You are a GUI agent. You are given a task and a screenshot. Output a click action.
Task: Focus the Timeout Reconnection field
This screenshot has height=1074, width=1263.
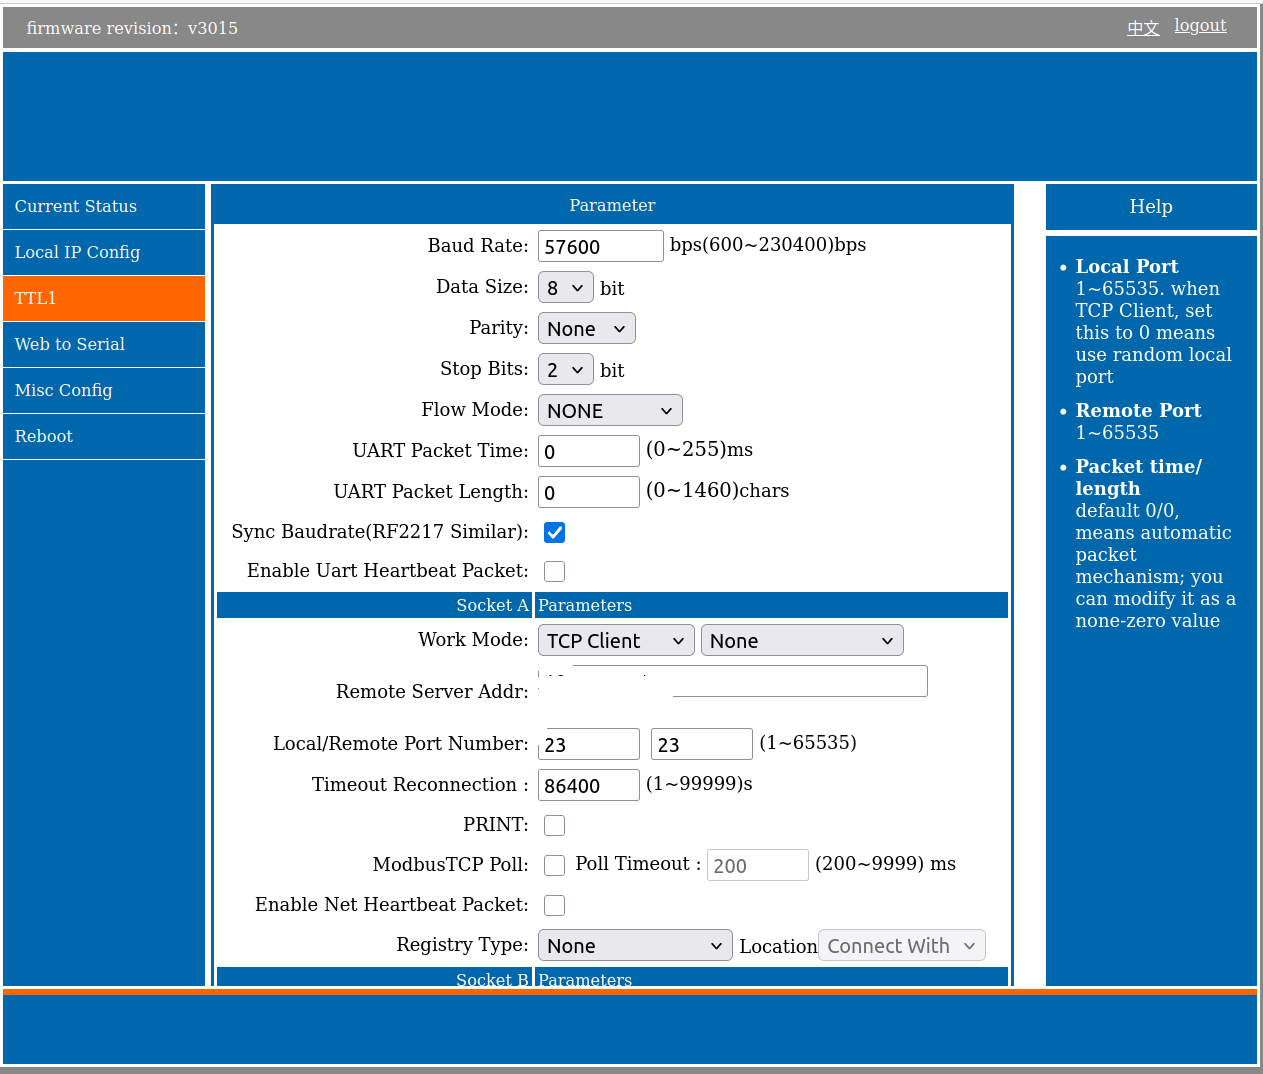(588, 786)
